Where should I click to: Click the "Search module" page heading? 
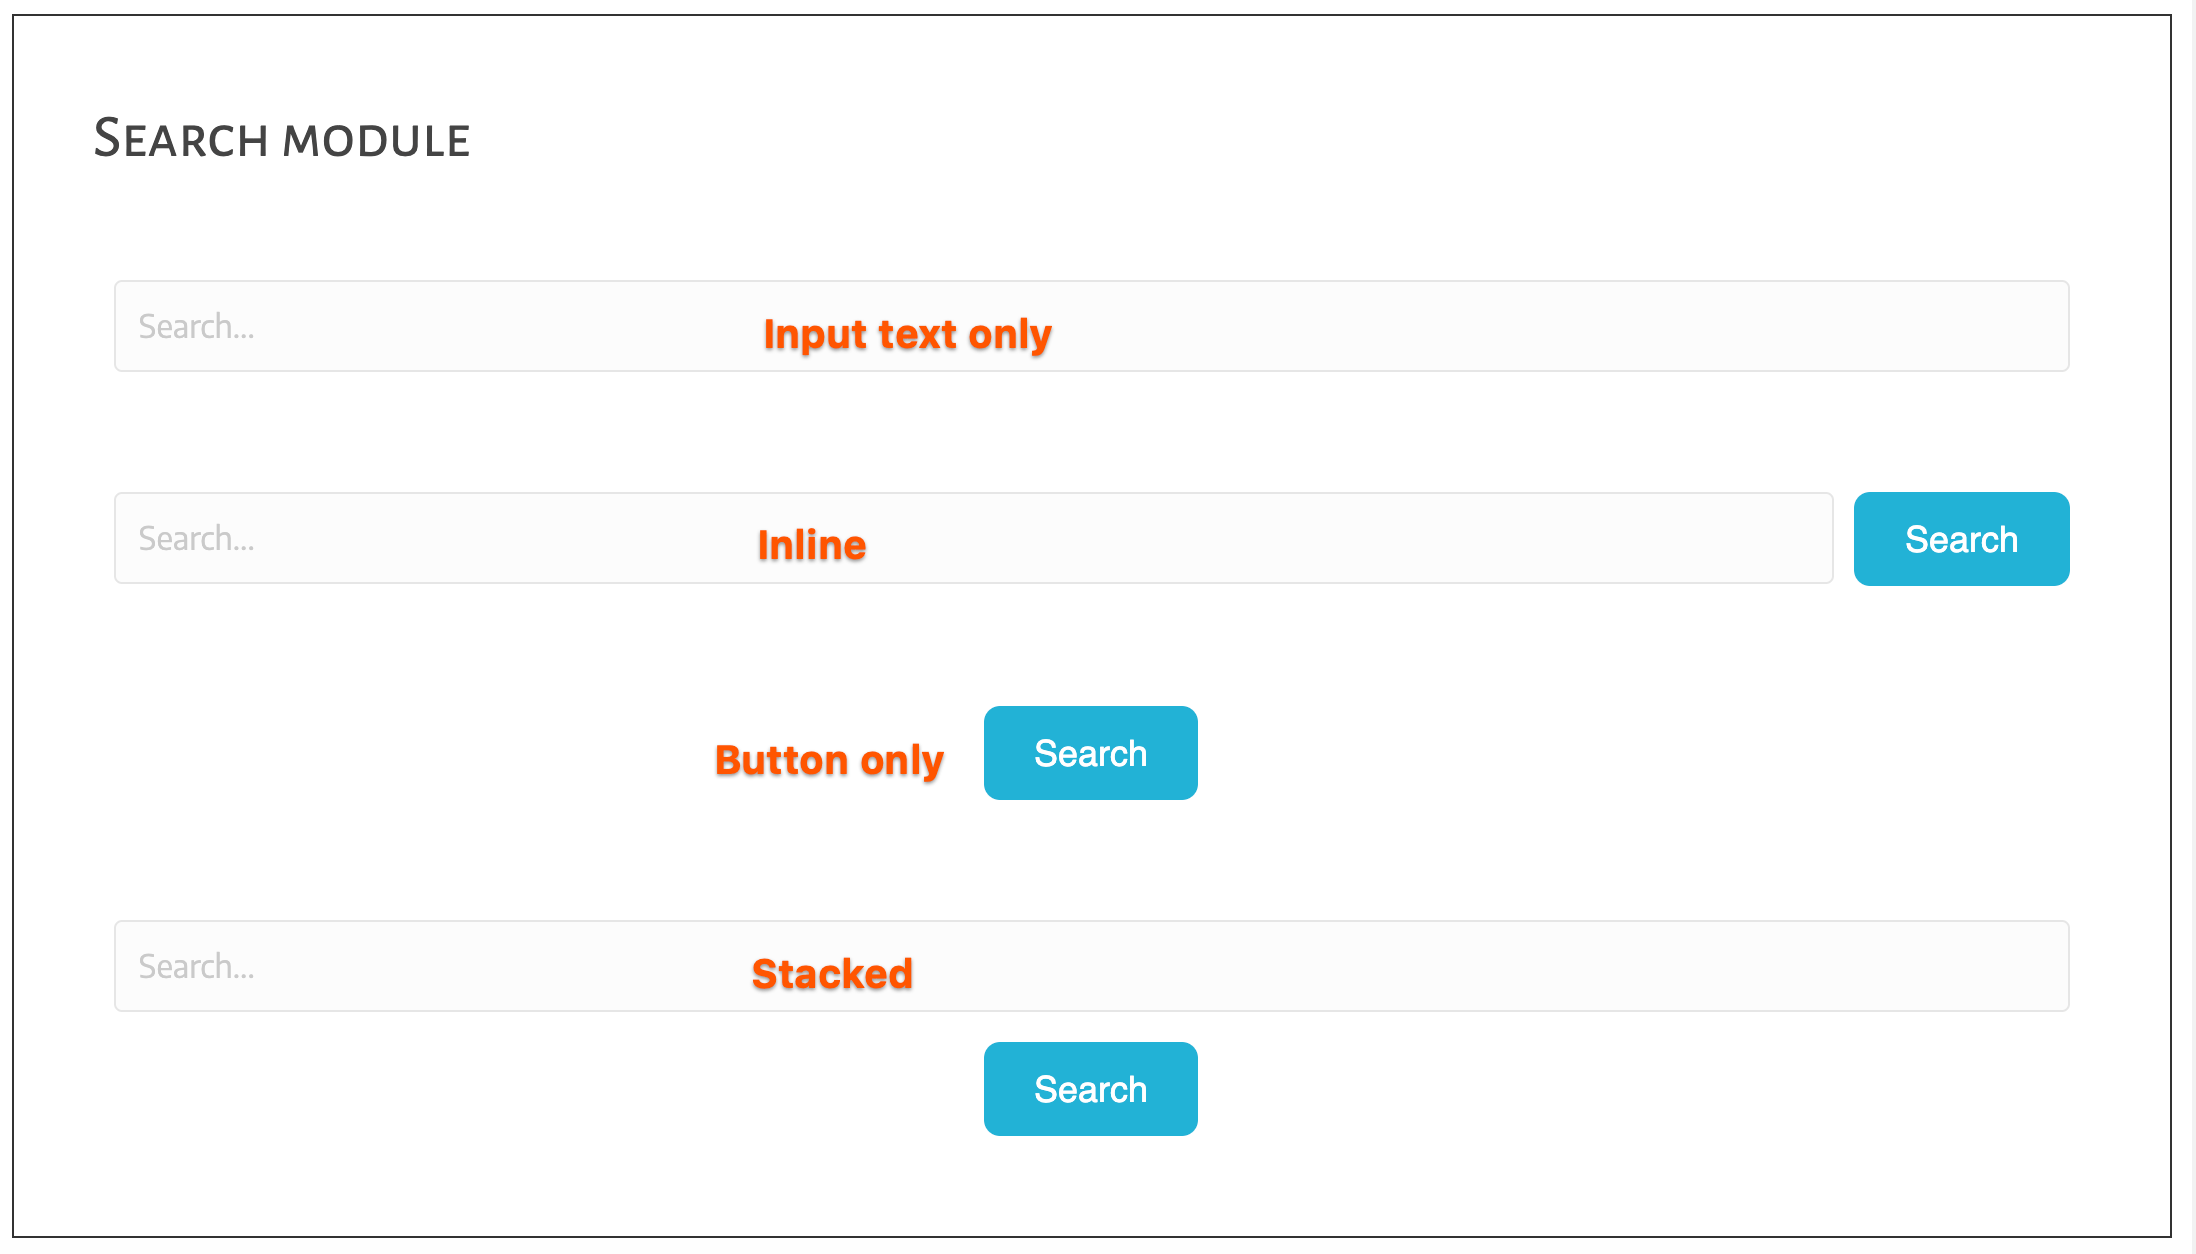[x=282, y=139]
